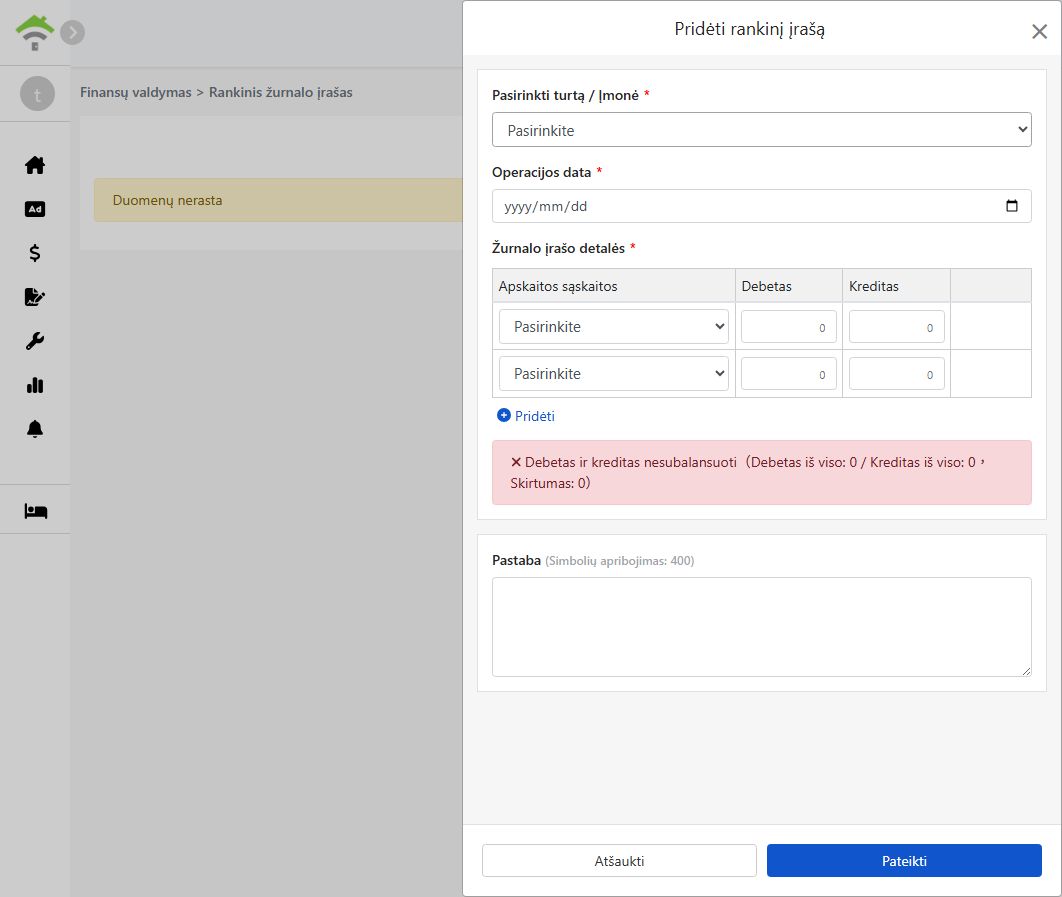Screen dimensions: 1062x897
Task: Open the wrench maintenance icon
Action: click(x=35, y=341)
